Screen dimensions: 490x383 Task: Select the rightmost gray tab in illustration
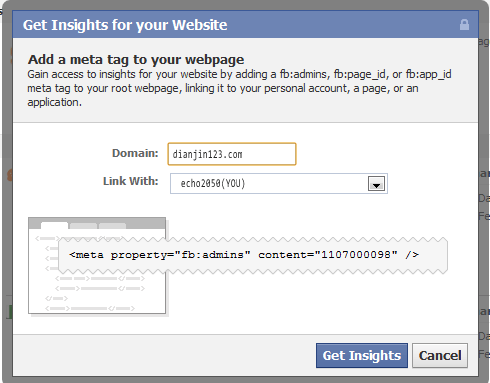pyautogui.click(x=112, y=226)
